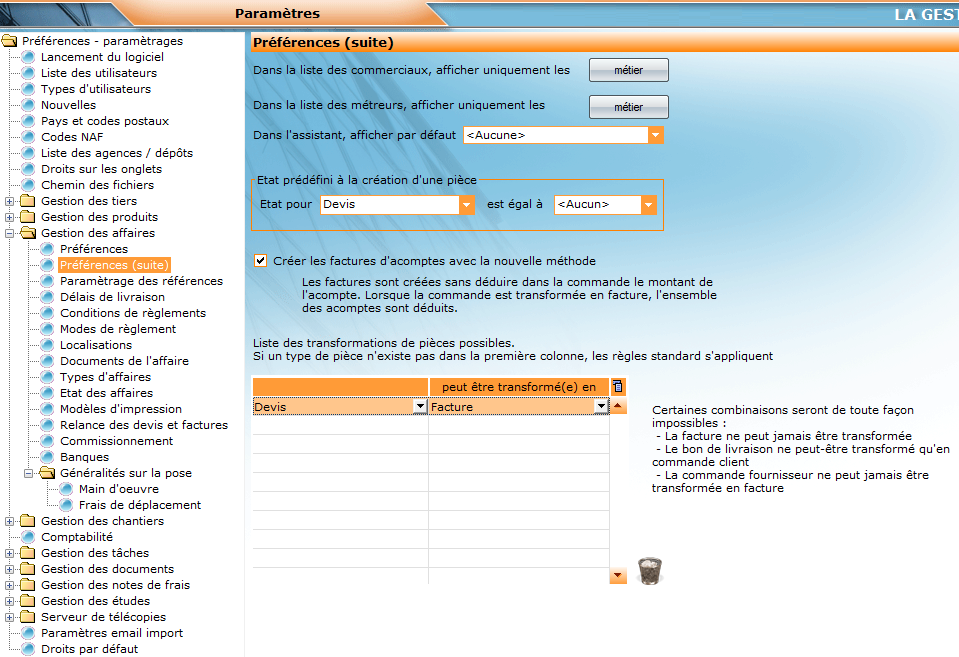
Task: Open Relance des devis et factures
Action: (144, 425)
